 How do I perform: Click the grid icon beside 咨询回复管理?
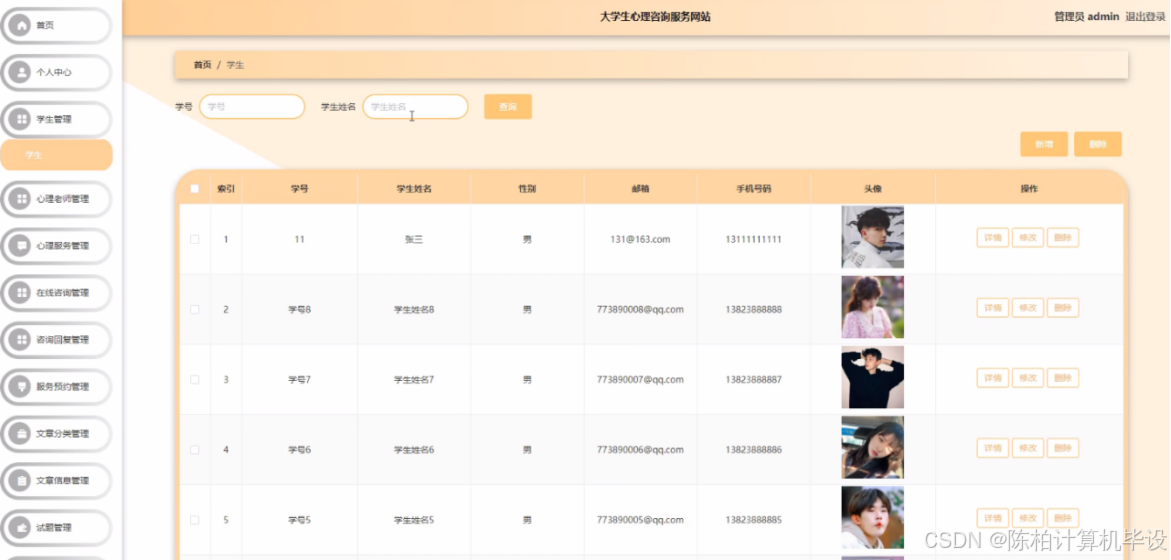tap(21, 340)
